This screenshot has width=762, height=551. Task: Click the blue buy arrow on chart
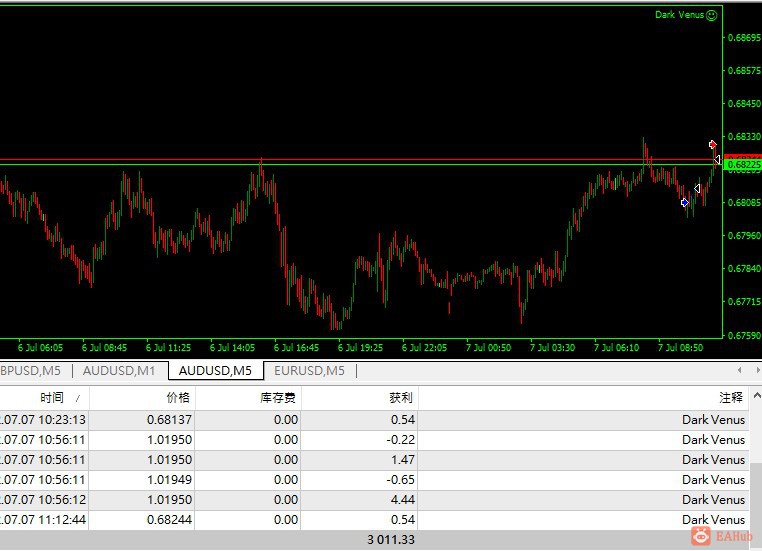click(685, 202)
